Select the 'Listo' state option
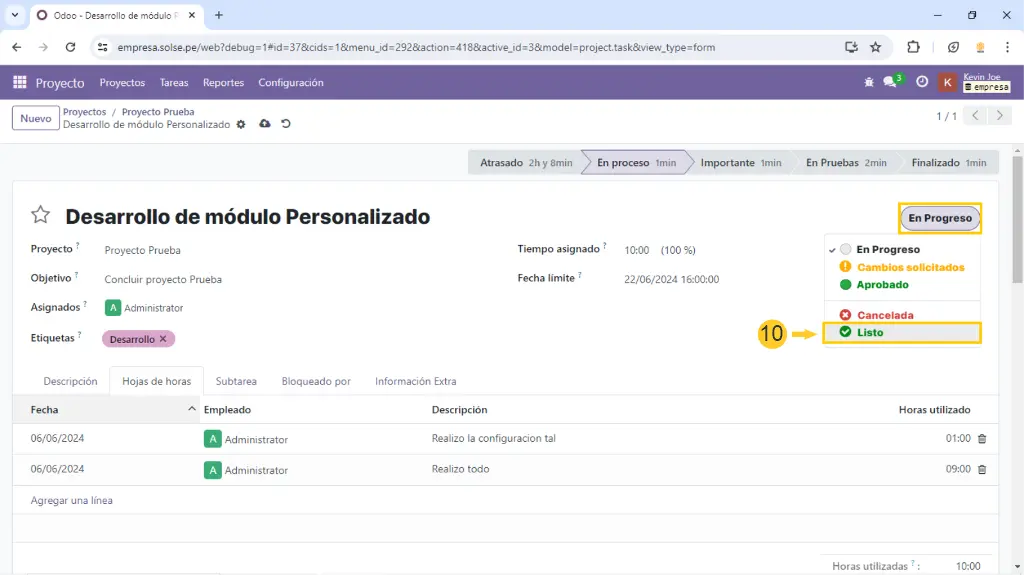This screenshot has height=575, width=1024. point(870,332)
